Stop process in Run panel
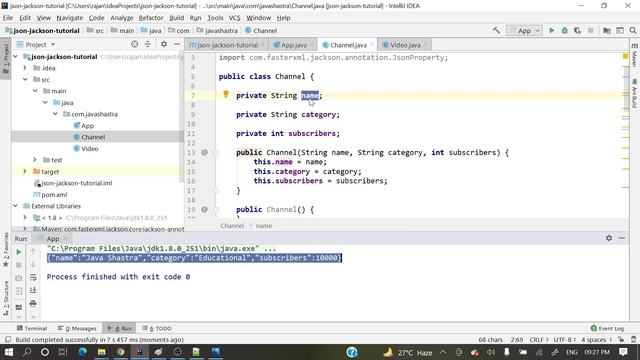The image size is (640, 360). (18, 265)
